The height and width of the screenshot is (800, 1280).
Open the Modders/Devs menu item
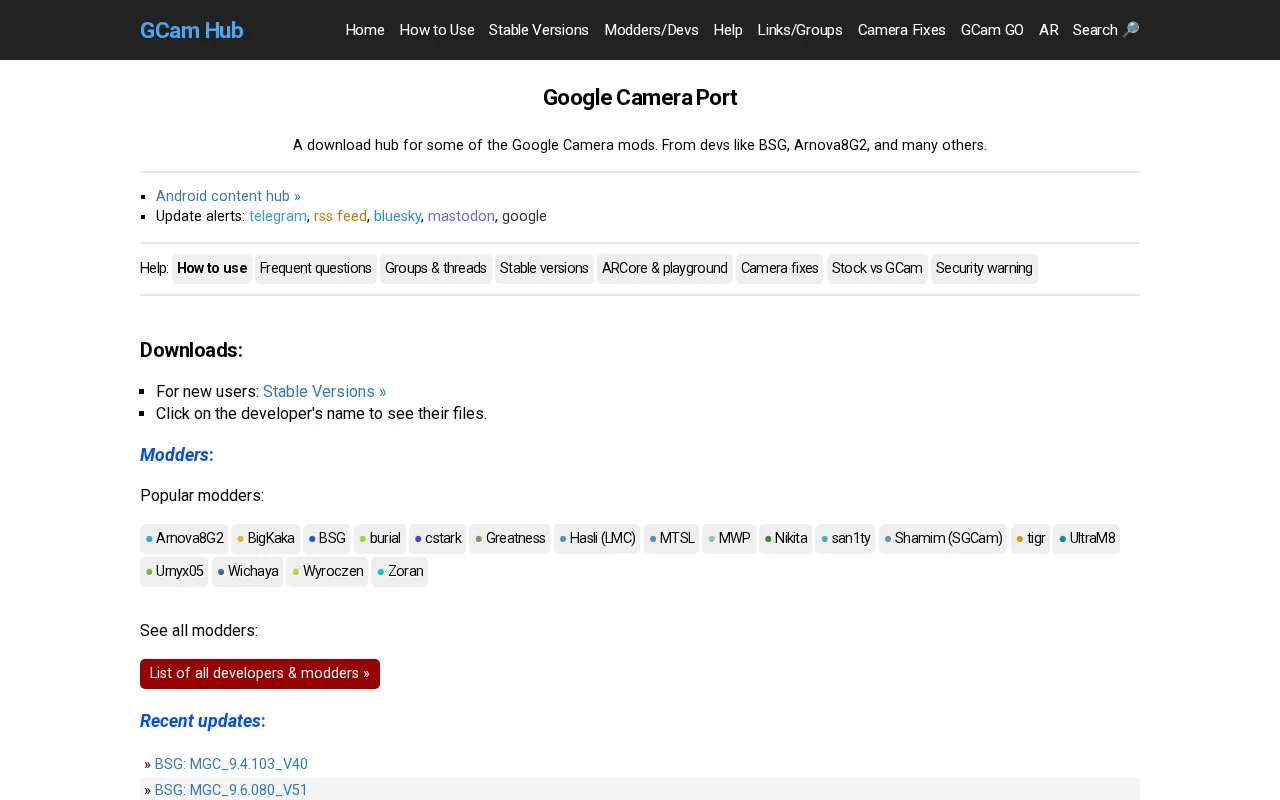(x=651, y=30)
